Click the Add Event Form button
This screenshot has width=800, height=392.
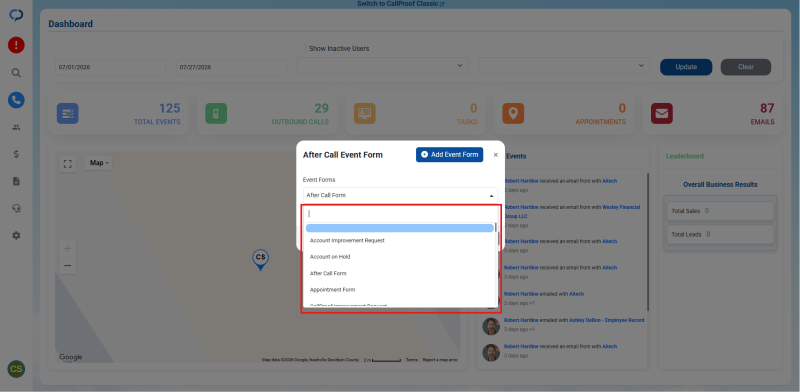click(x=449, y=155)
